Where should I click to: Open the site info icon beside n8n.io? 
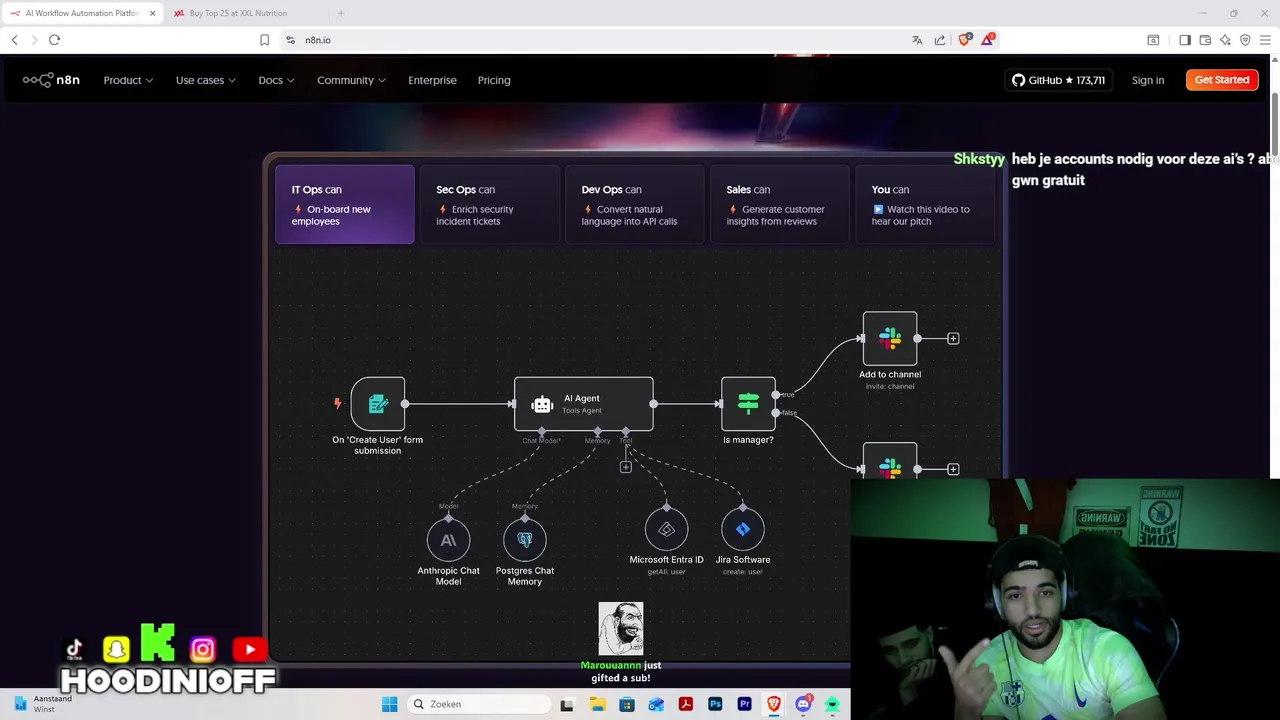[x=290, y=40]
